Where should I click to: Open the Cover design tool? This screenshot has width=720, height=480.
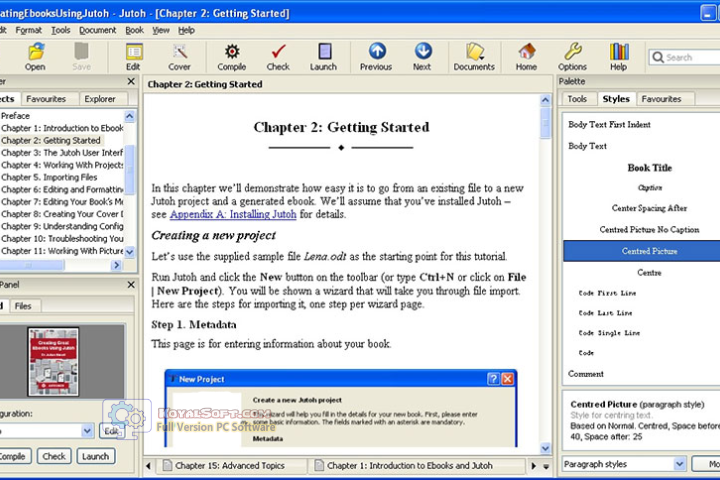(x=179, y=56)
